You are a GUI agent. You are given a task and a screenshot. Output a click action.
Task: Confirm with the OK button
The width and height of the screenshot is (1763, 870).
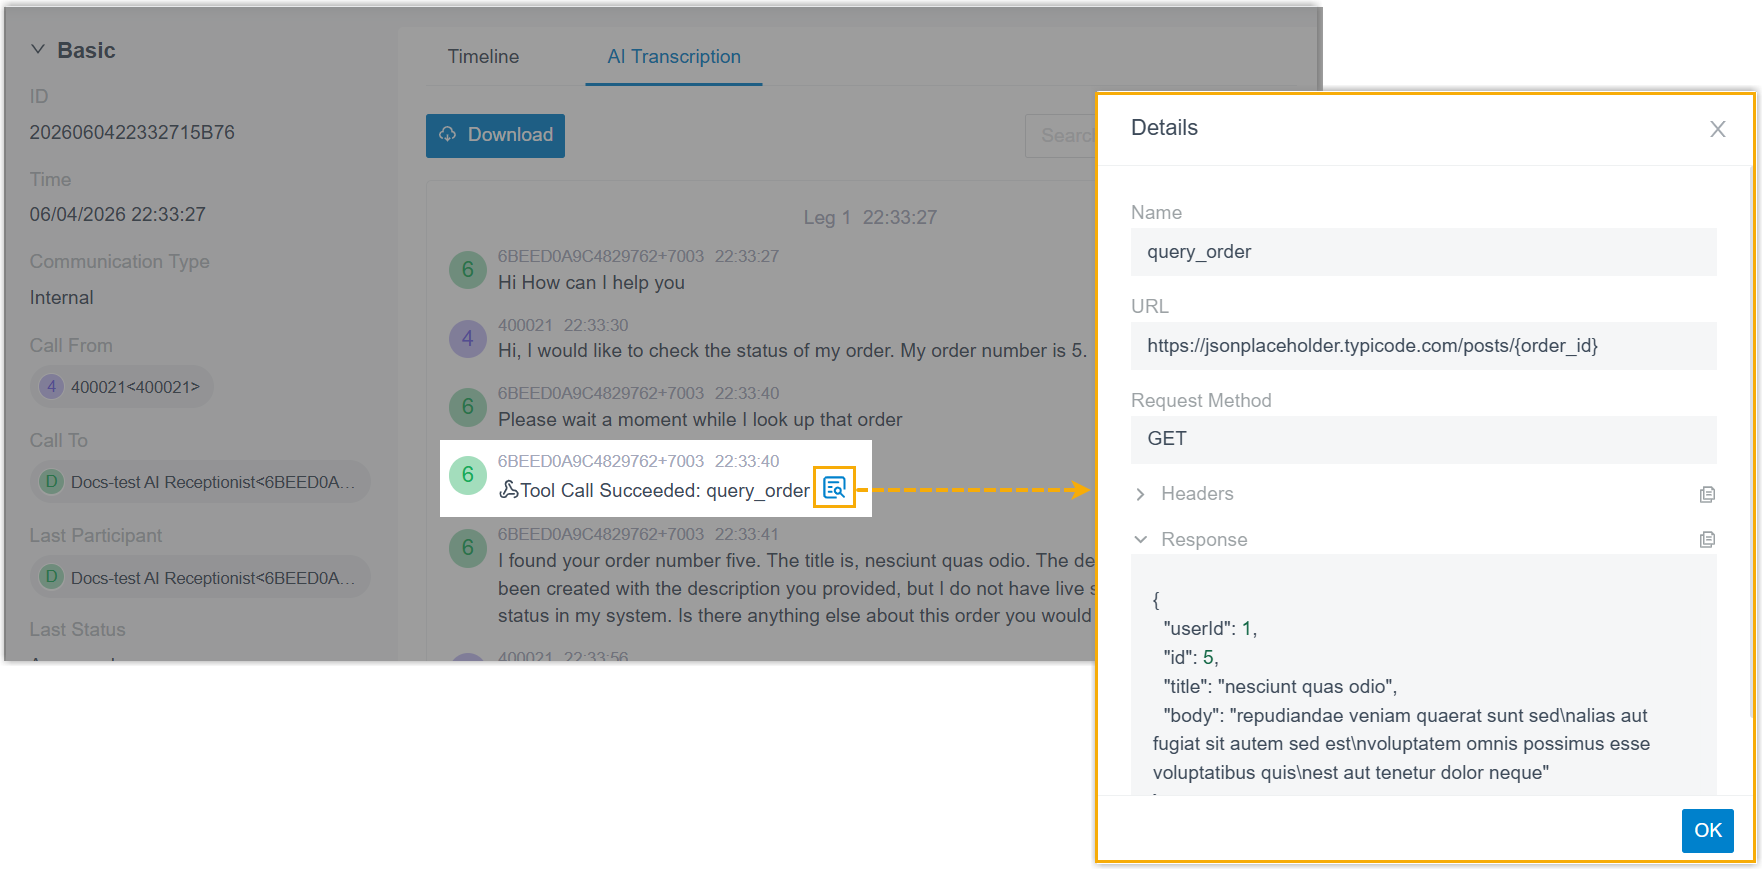pos(1707,830)
